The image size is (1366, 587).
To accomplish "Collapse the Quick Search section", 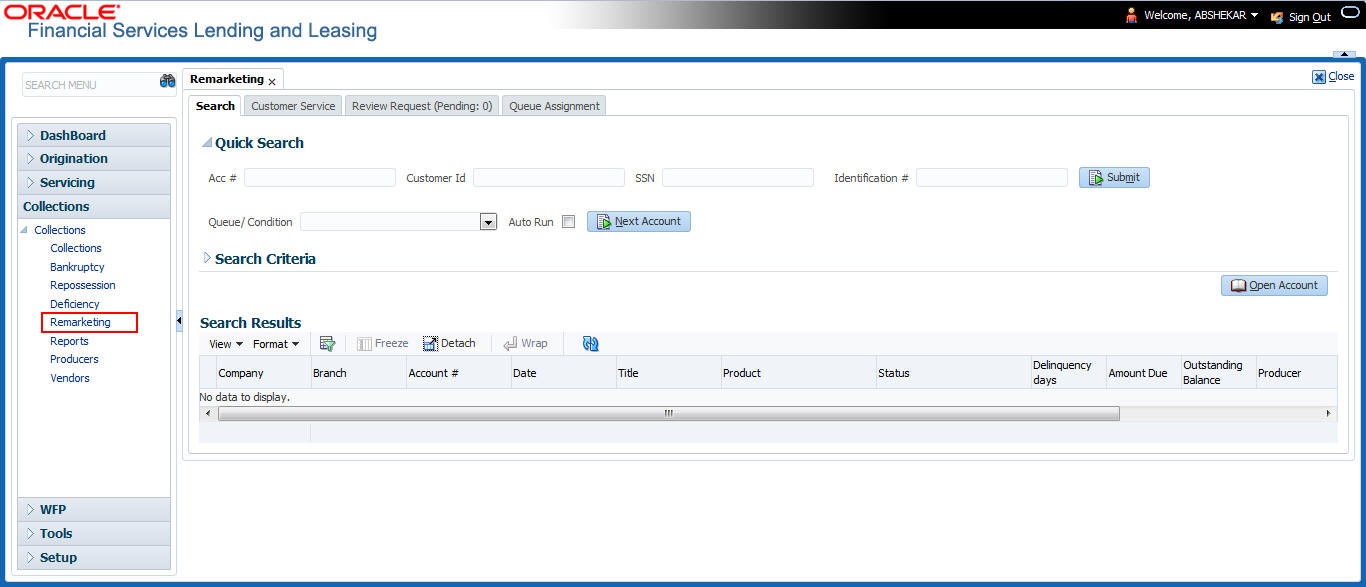I will (x=207, y=143).
